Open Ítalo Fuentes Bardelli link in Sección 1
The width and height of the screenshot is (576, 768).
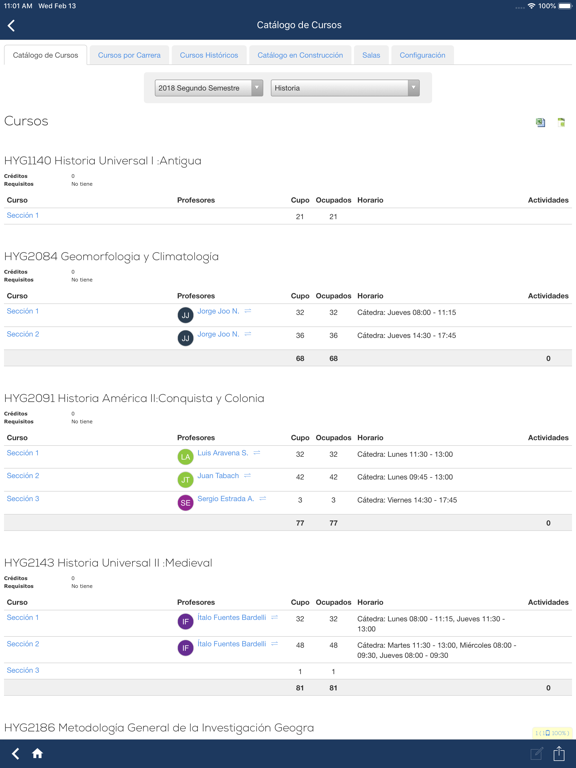pos(232,617)
